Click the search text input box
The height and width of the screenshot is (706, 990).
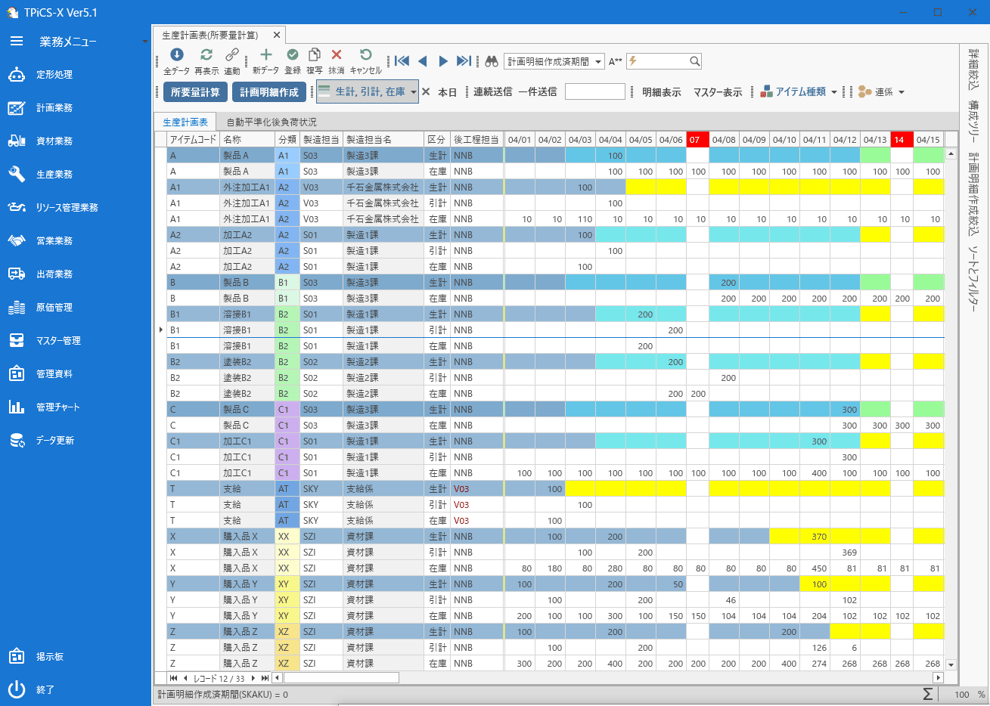pyautogui.click(x=662, y=62)
